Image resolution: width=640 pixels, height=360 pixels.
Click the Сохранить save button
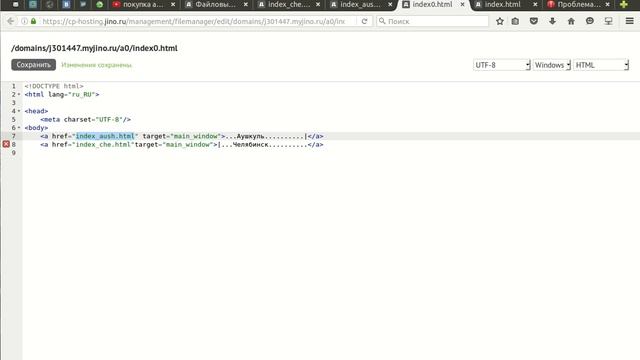click(33, 64)
